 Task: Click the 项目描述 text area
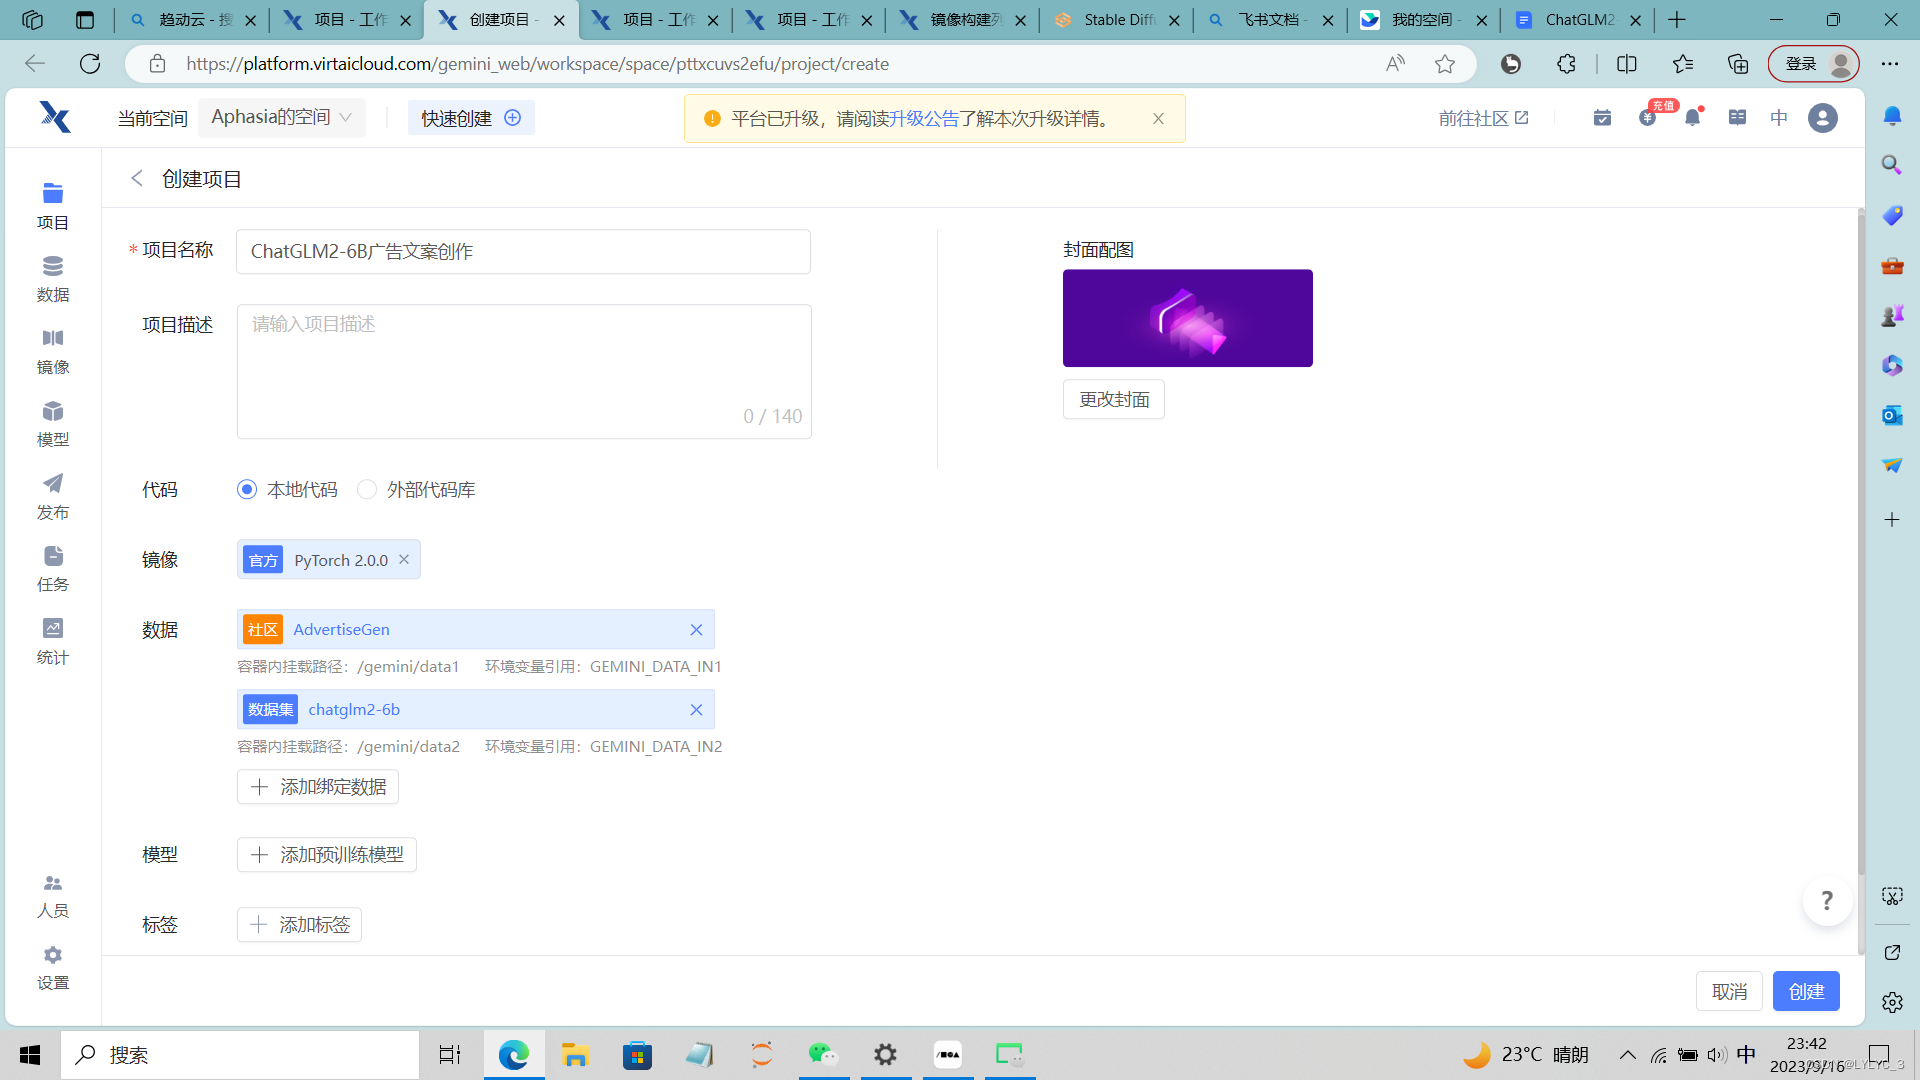coord(523,370)
